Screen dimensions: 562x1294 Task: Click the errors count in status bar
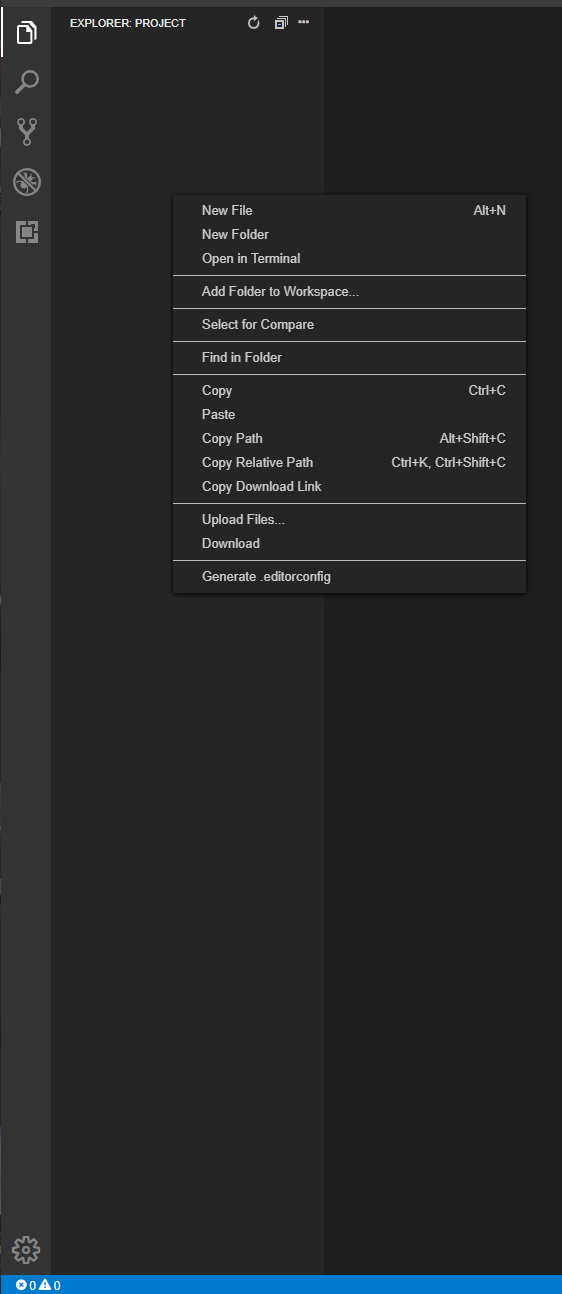pyautogui.click(x=26, y=1285)
